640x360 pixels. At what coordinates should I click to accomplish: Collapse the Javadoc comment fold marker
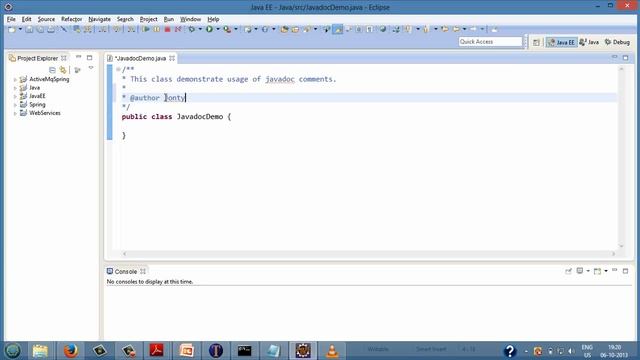[118, 69]
